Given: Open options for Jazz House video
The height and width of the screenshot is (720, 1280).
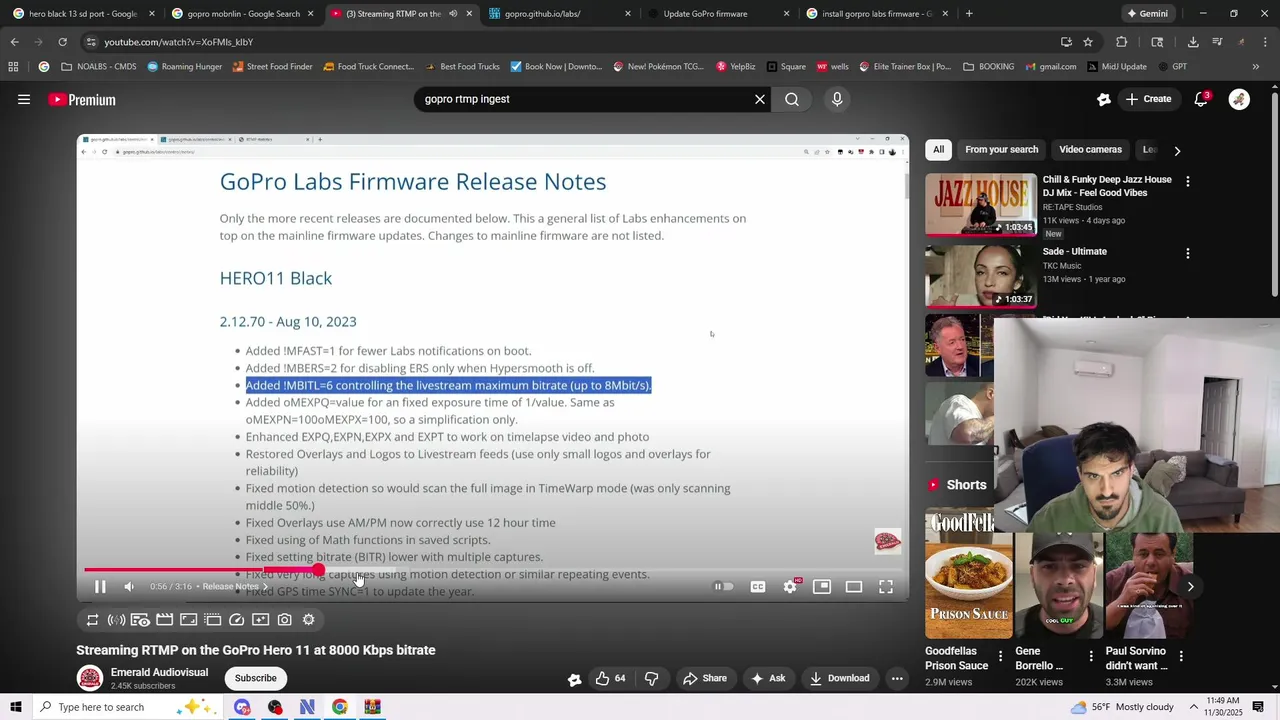Looking at the screenshot, I should [x=1187, y=182].
